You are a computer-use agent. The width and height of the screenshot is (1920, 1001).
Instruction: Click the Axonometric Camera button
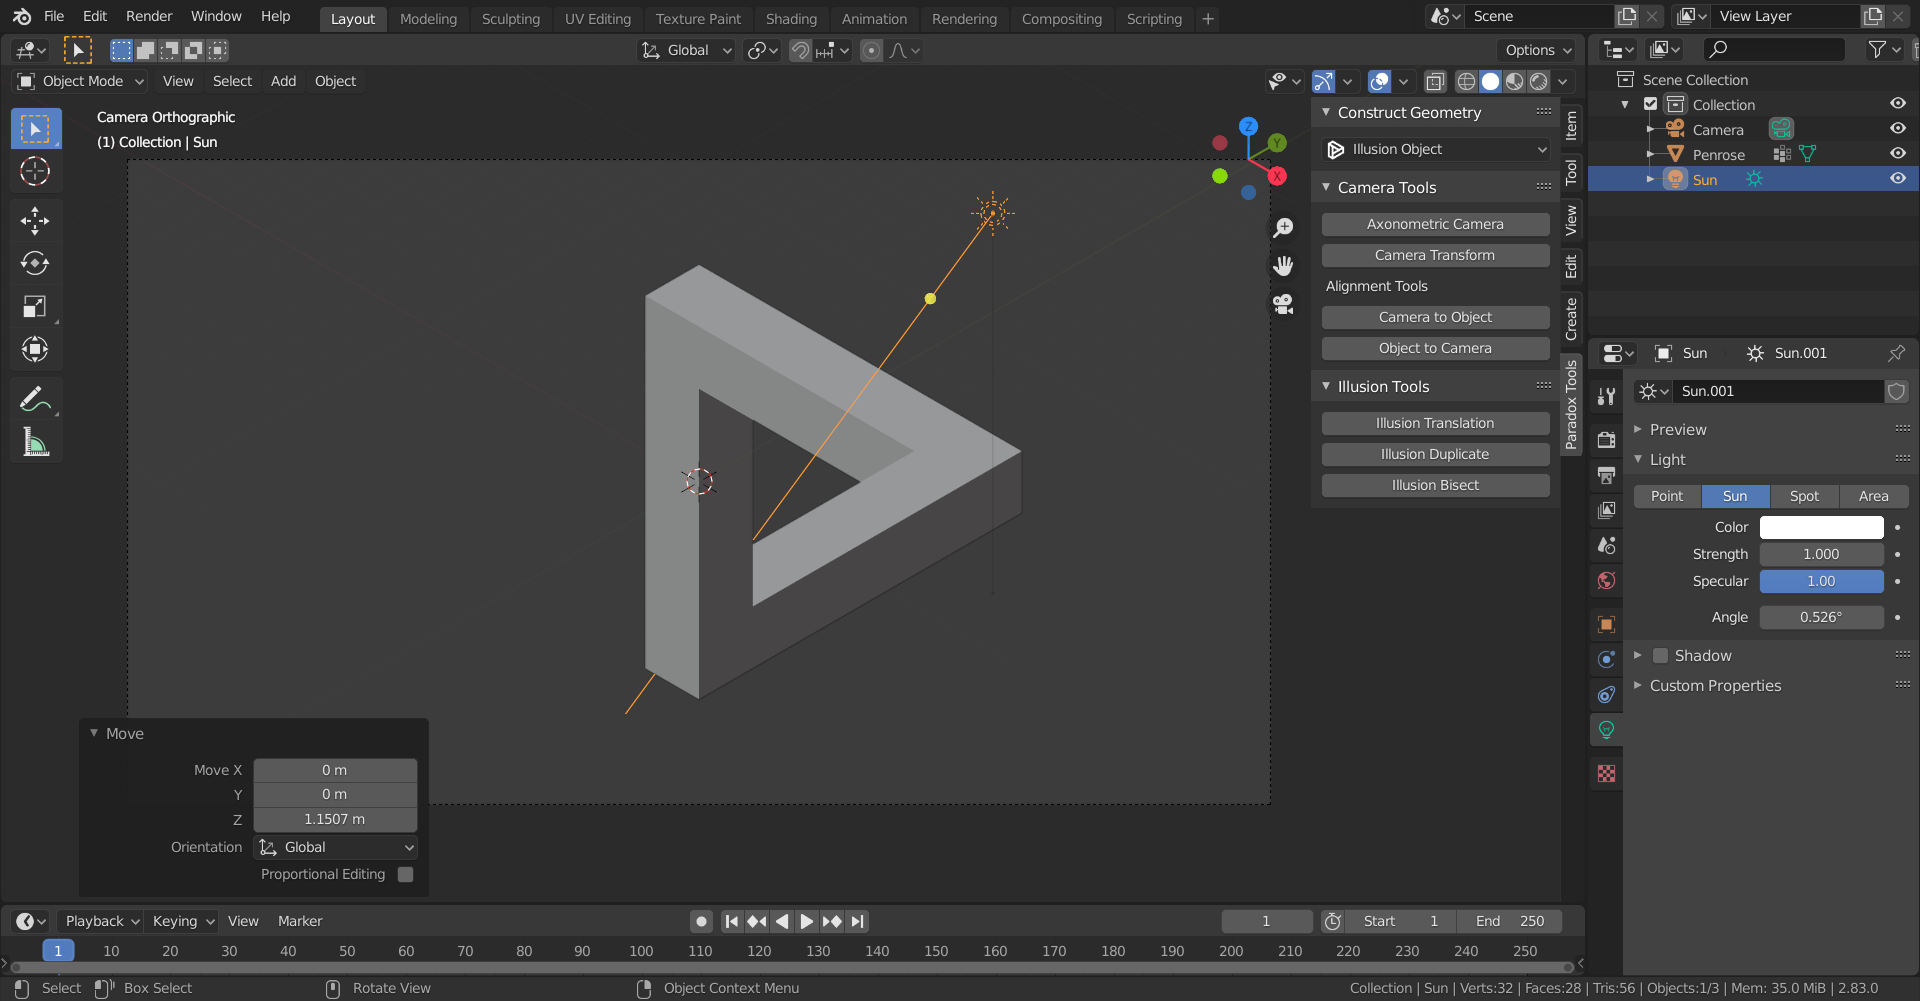pyautogui.click(x=1435, y=224)
